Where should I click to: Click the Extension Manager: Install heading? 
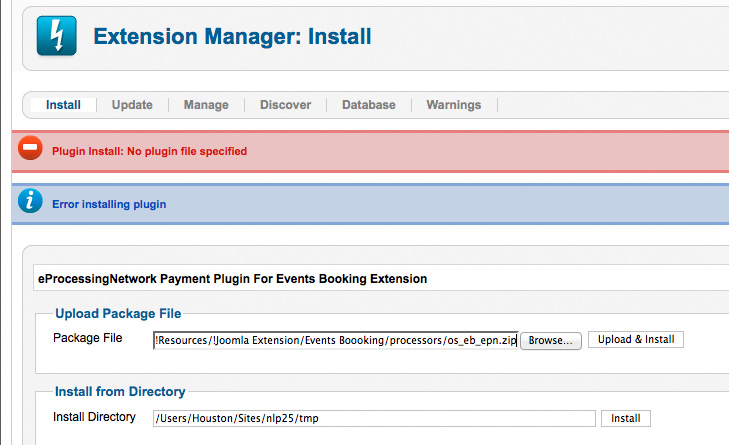(x=232, y=37)
